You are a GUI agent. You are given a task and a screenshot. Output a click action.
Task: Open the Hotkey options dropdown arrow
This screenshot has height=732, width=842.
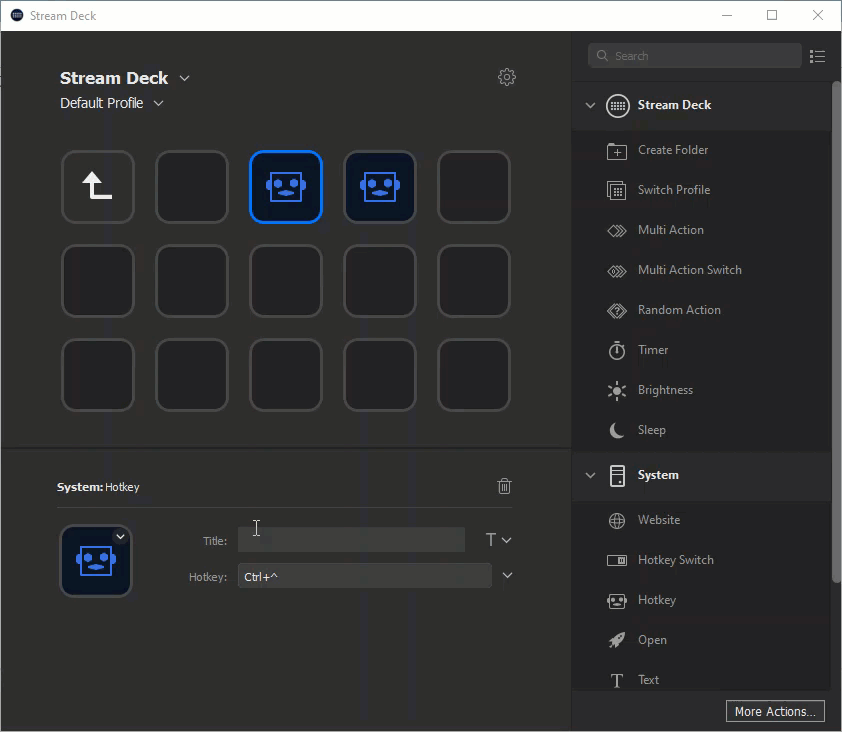coord(507,575)
